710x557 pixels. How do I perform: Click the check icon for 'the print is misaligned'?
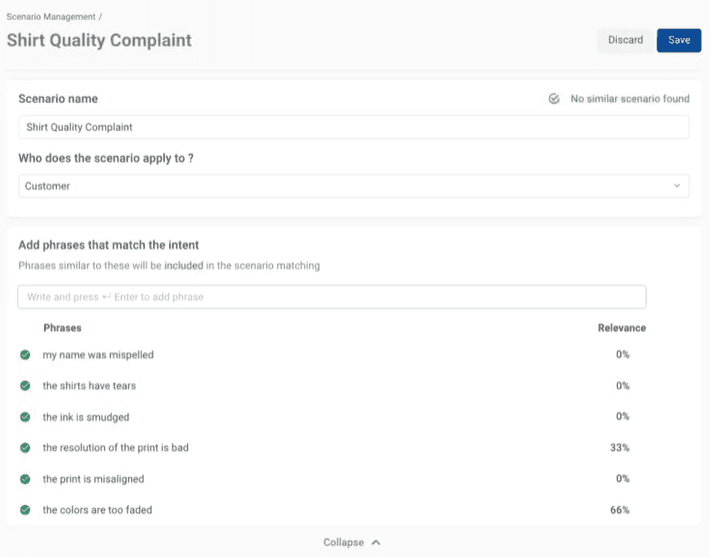tap(25, 479)
